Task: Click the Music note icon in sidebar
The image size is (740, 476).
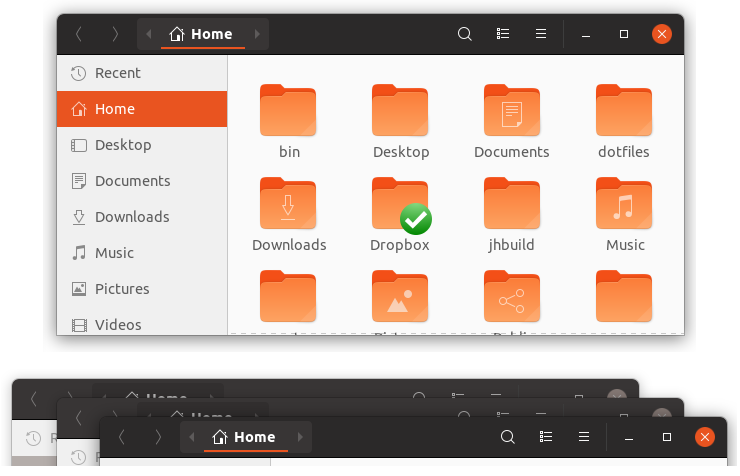Action: tap(79, 253)
